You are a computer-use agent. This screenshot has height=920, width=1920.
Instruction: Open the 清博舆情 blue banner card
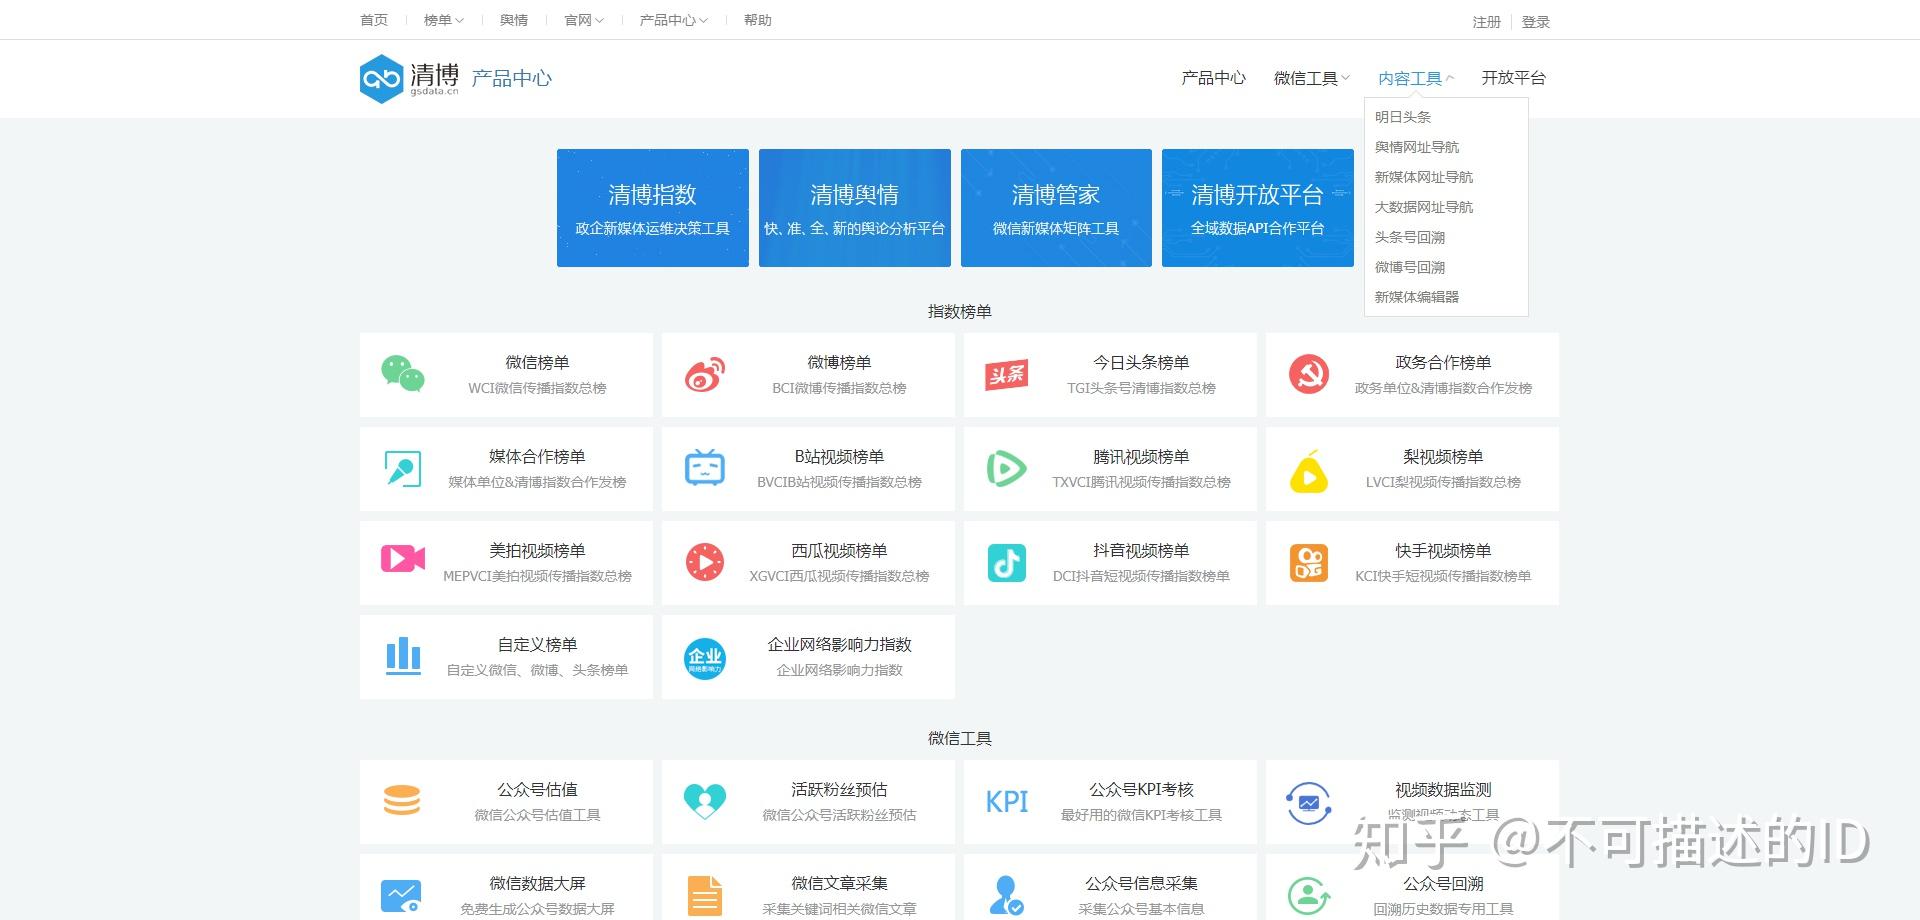(855, 208)
